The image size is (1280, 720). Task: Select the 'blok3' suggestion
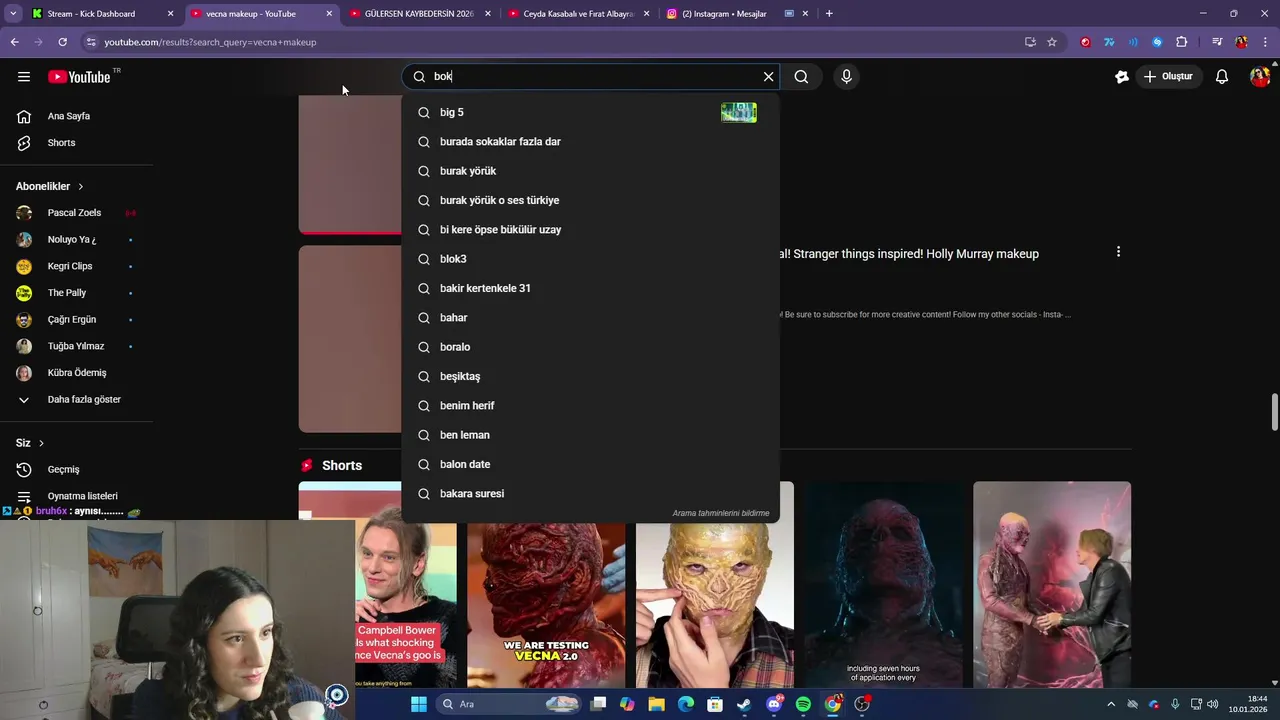click(x=590, y=259)
